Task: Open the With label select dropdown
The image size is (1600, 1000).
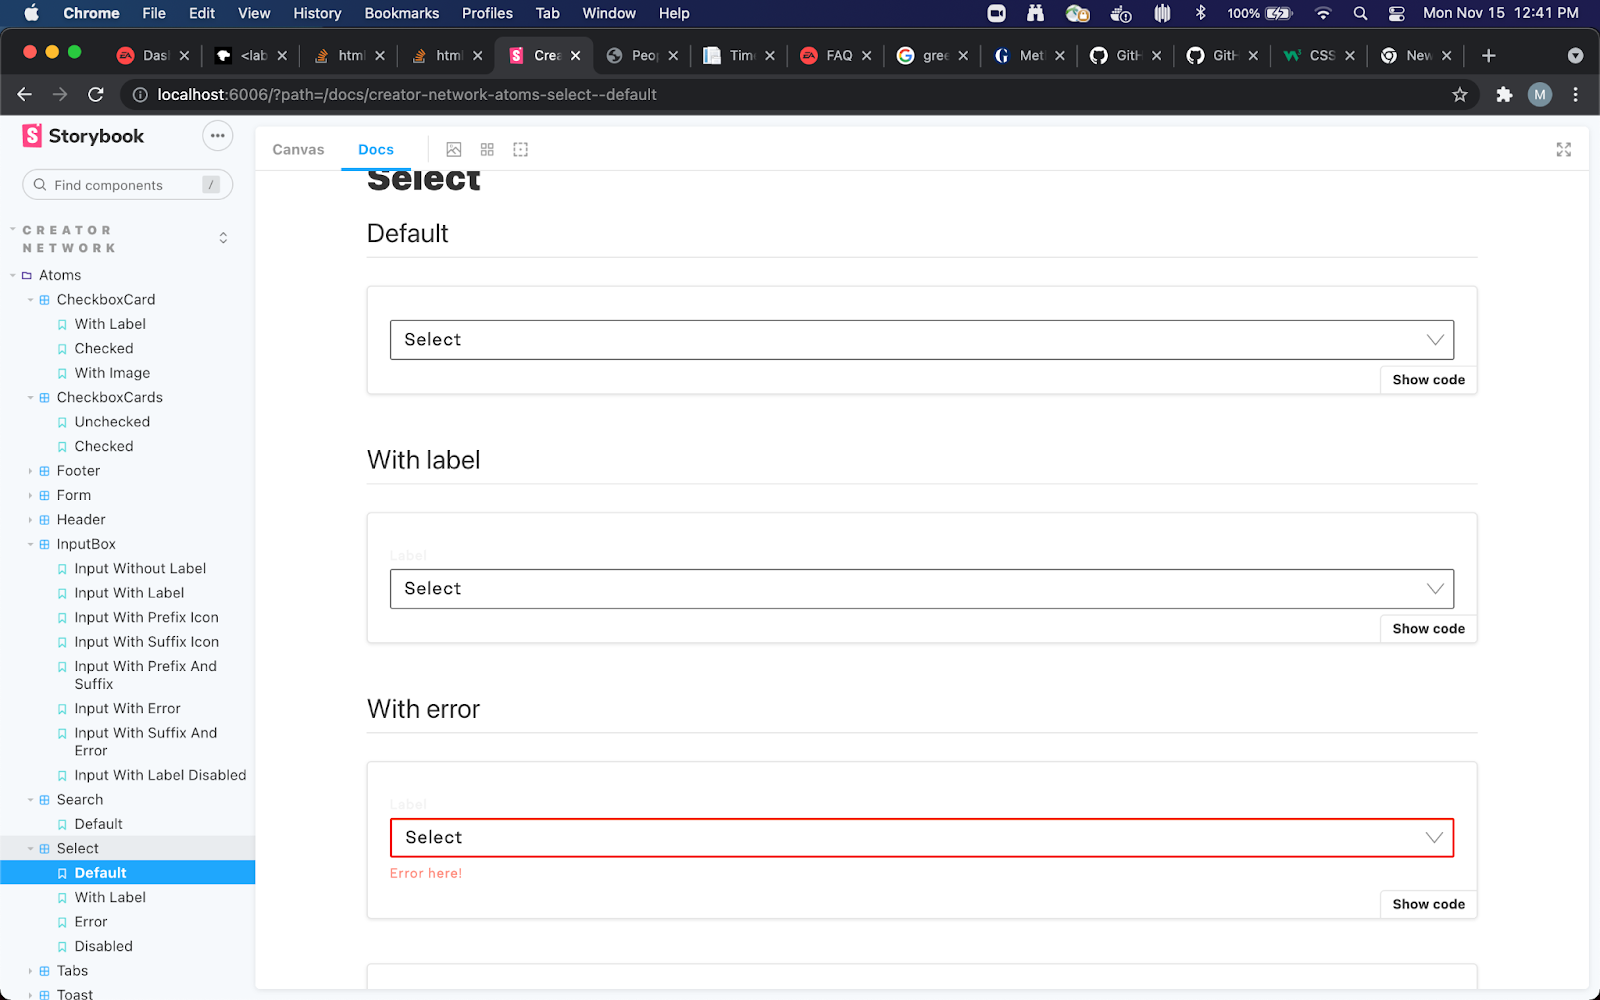Action: tap(922, 589)
